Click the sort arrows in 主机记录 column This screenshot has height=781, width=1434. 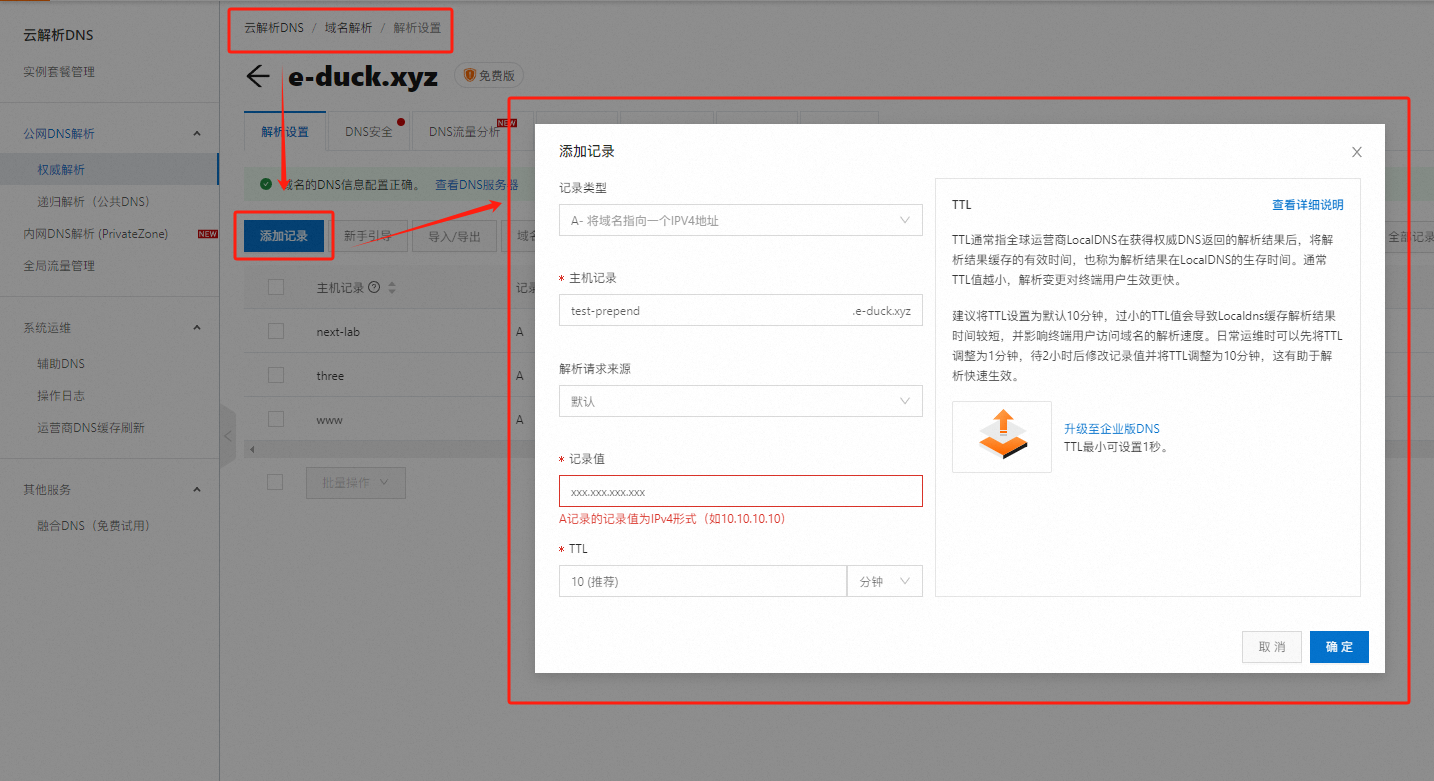392,288
